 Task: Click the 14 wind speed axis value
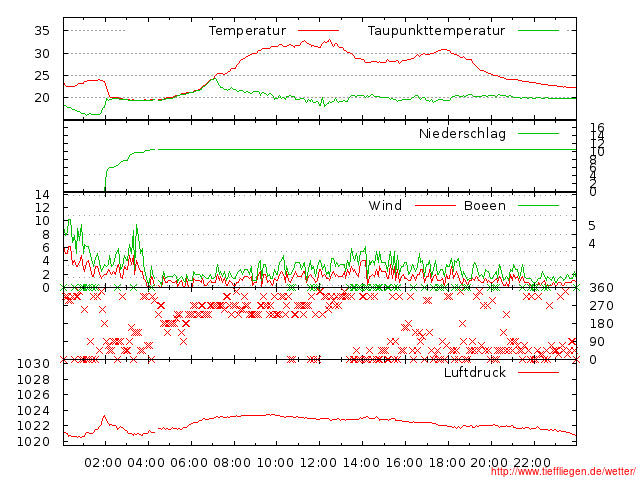(x=42, y=195)
